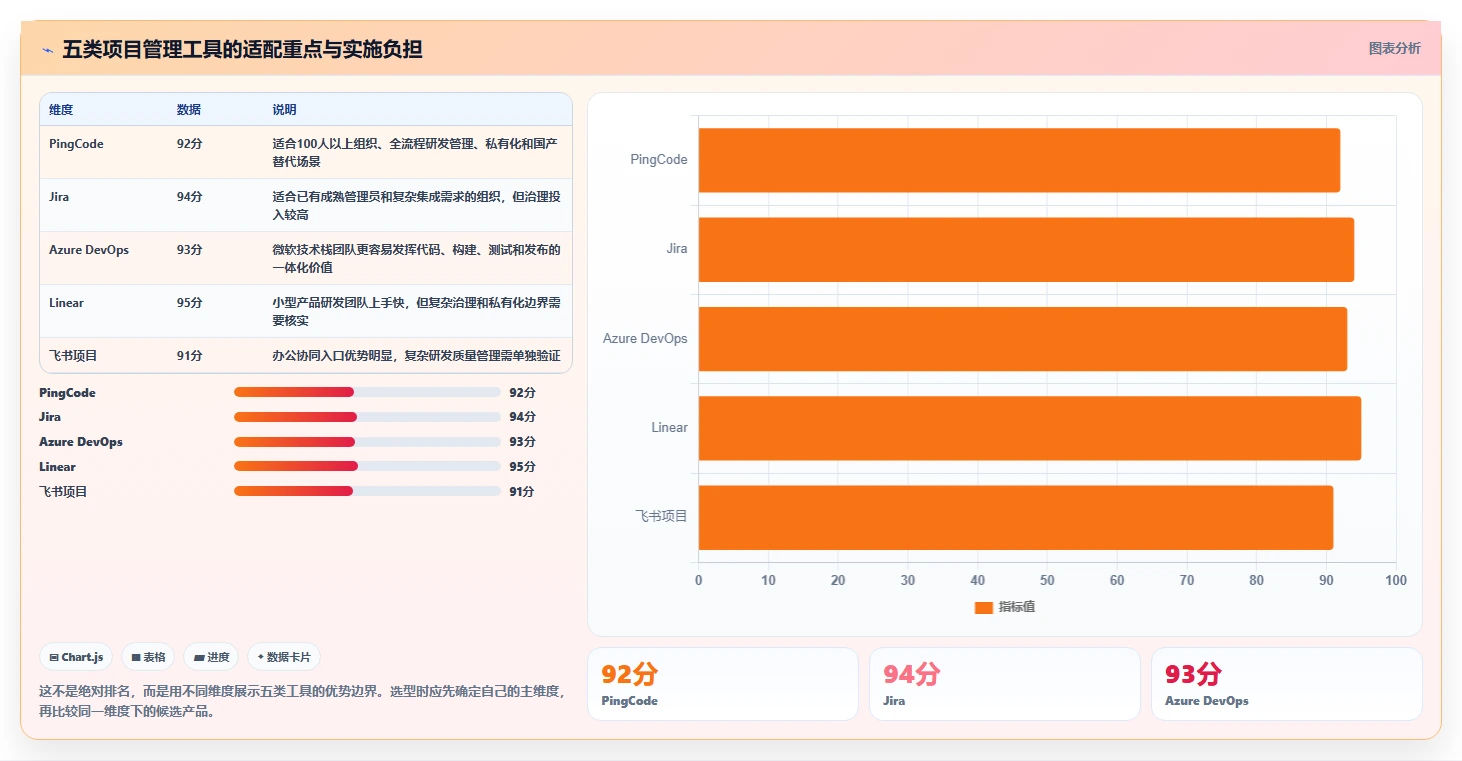
Task: Click the 95分 value next to Linear progress
Action: pyautogui.click(x=522, y=467)
